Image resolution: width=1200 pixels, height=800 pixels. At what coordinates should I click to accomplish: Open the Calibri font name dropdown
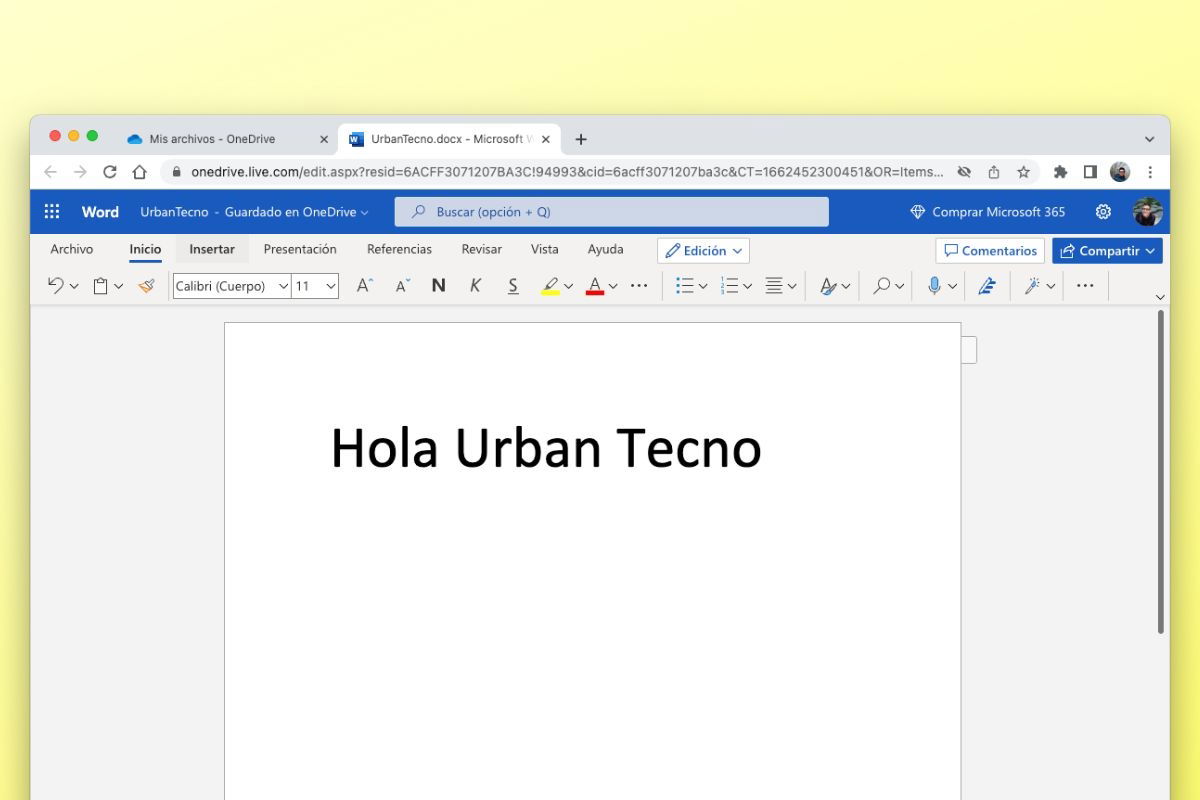pyautogui.click(x=230, y=285)
